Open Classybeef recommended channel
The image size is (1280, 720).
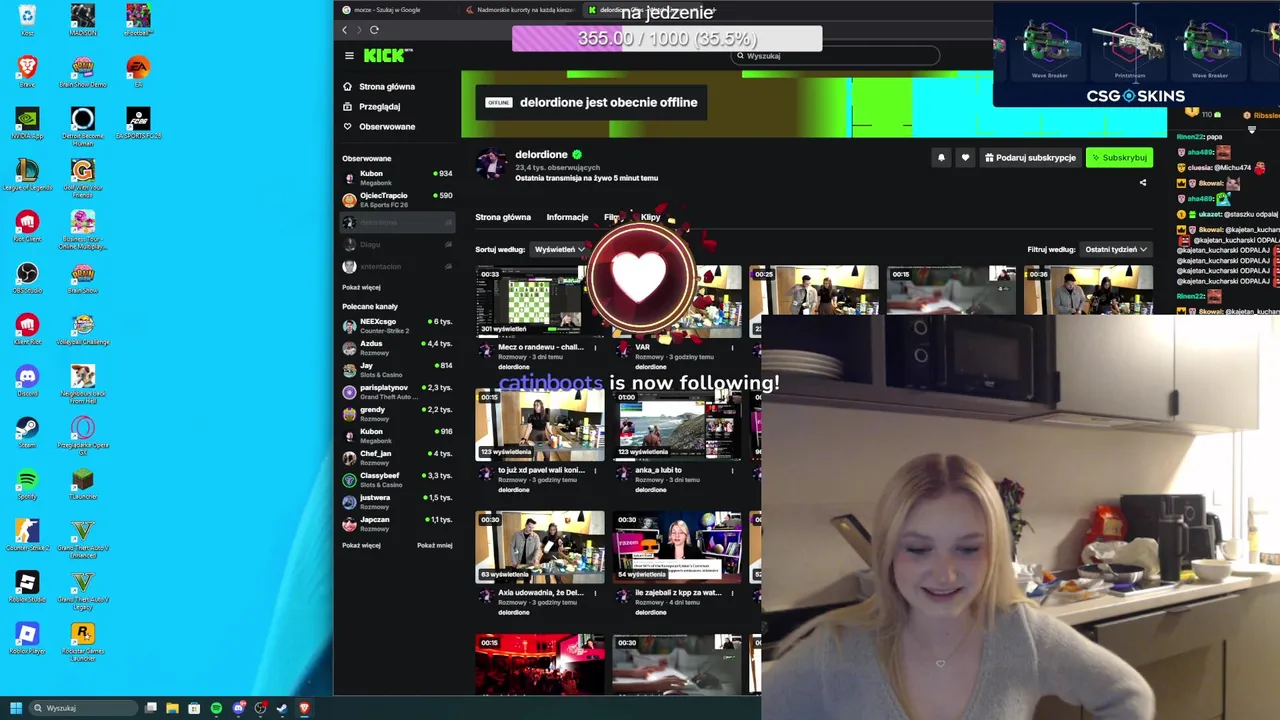click(397, 480)
